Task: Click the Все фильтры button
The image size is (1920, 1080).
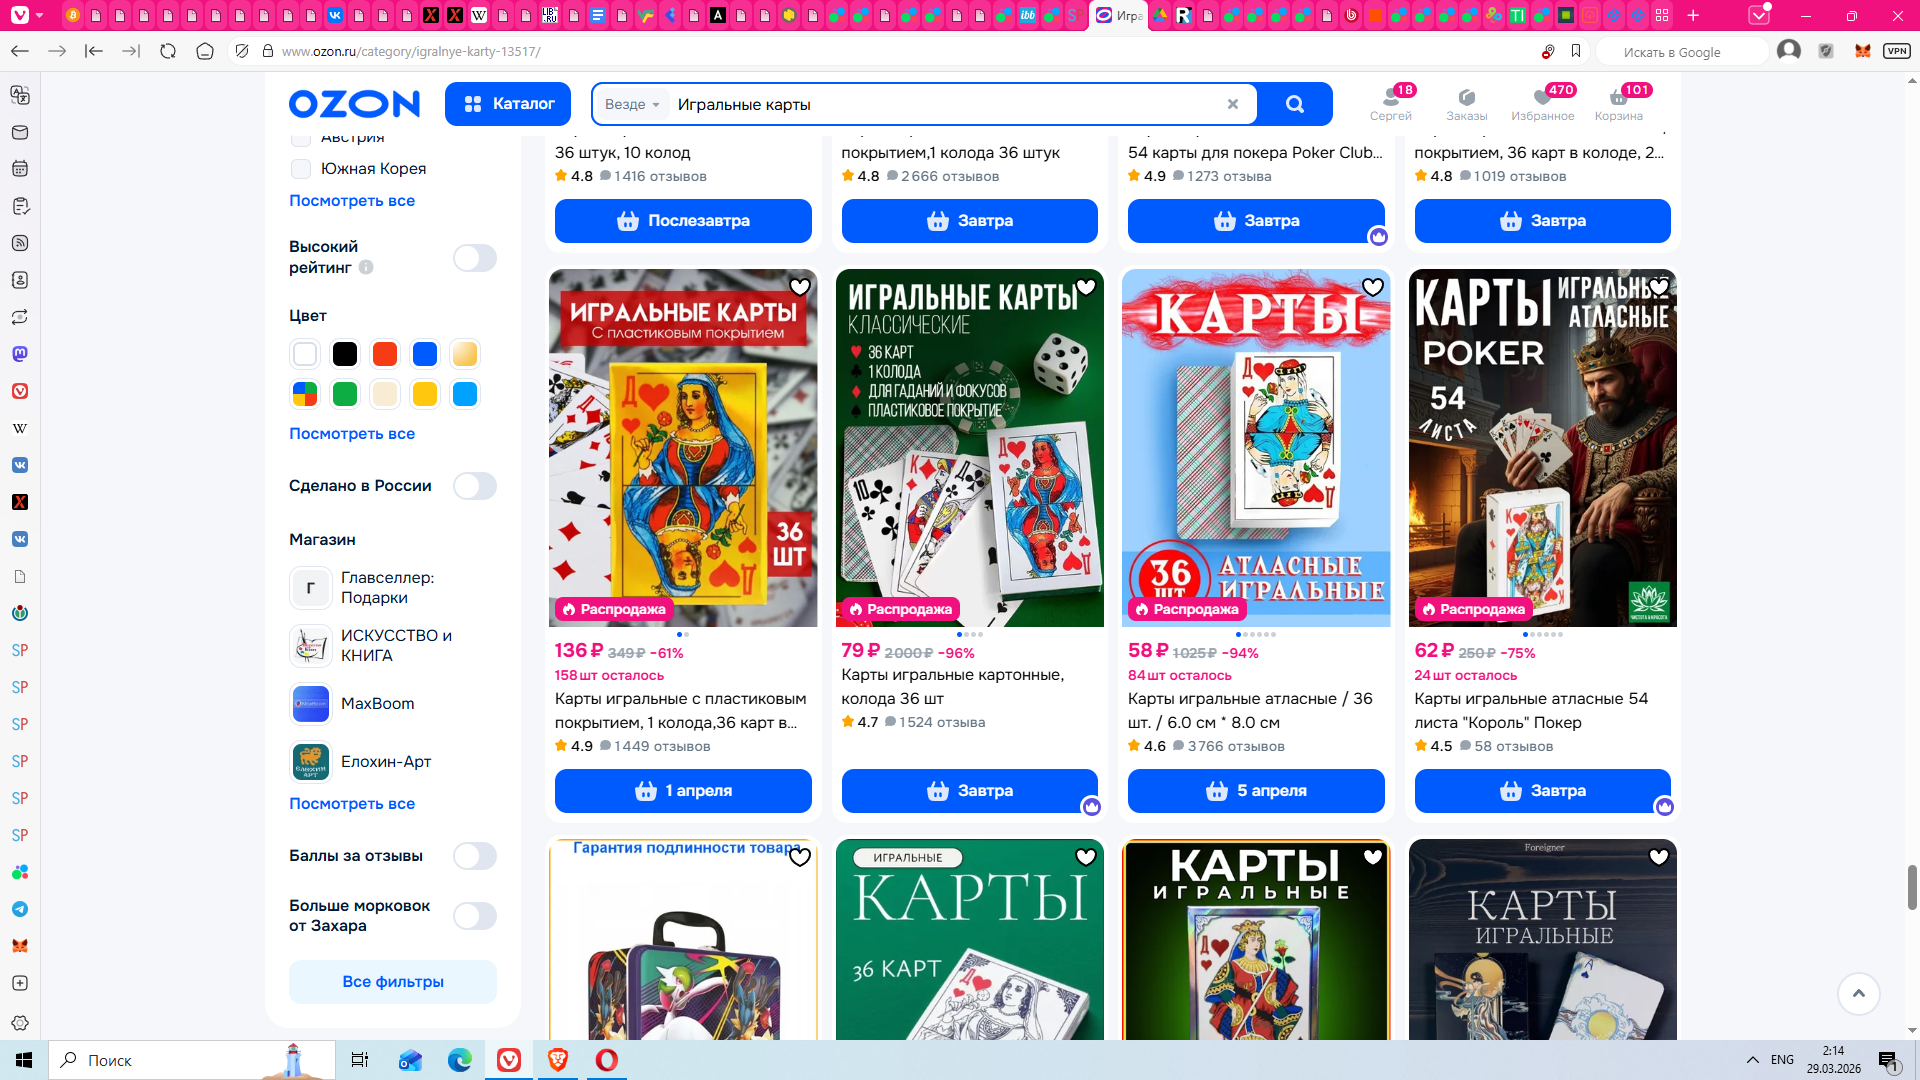Action: point(393,982)
